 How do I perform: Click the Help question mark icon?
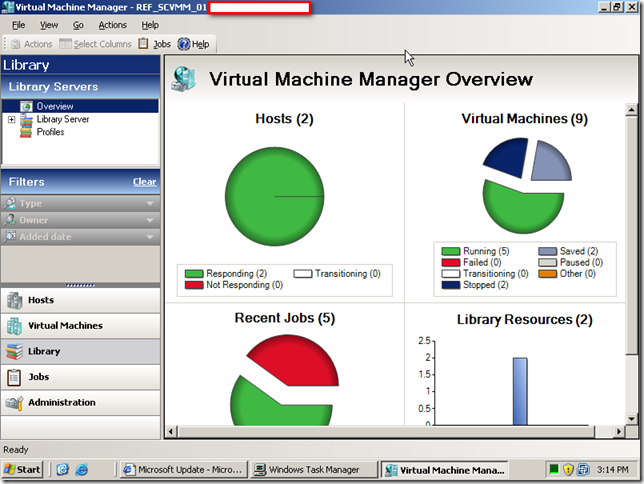pos(184,44)
